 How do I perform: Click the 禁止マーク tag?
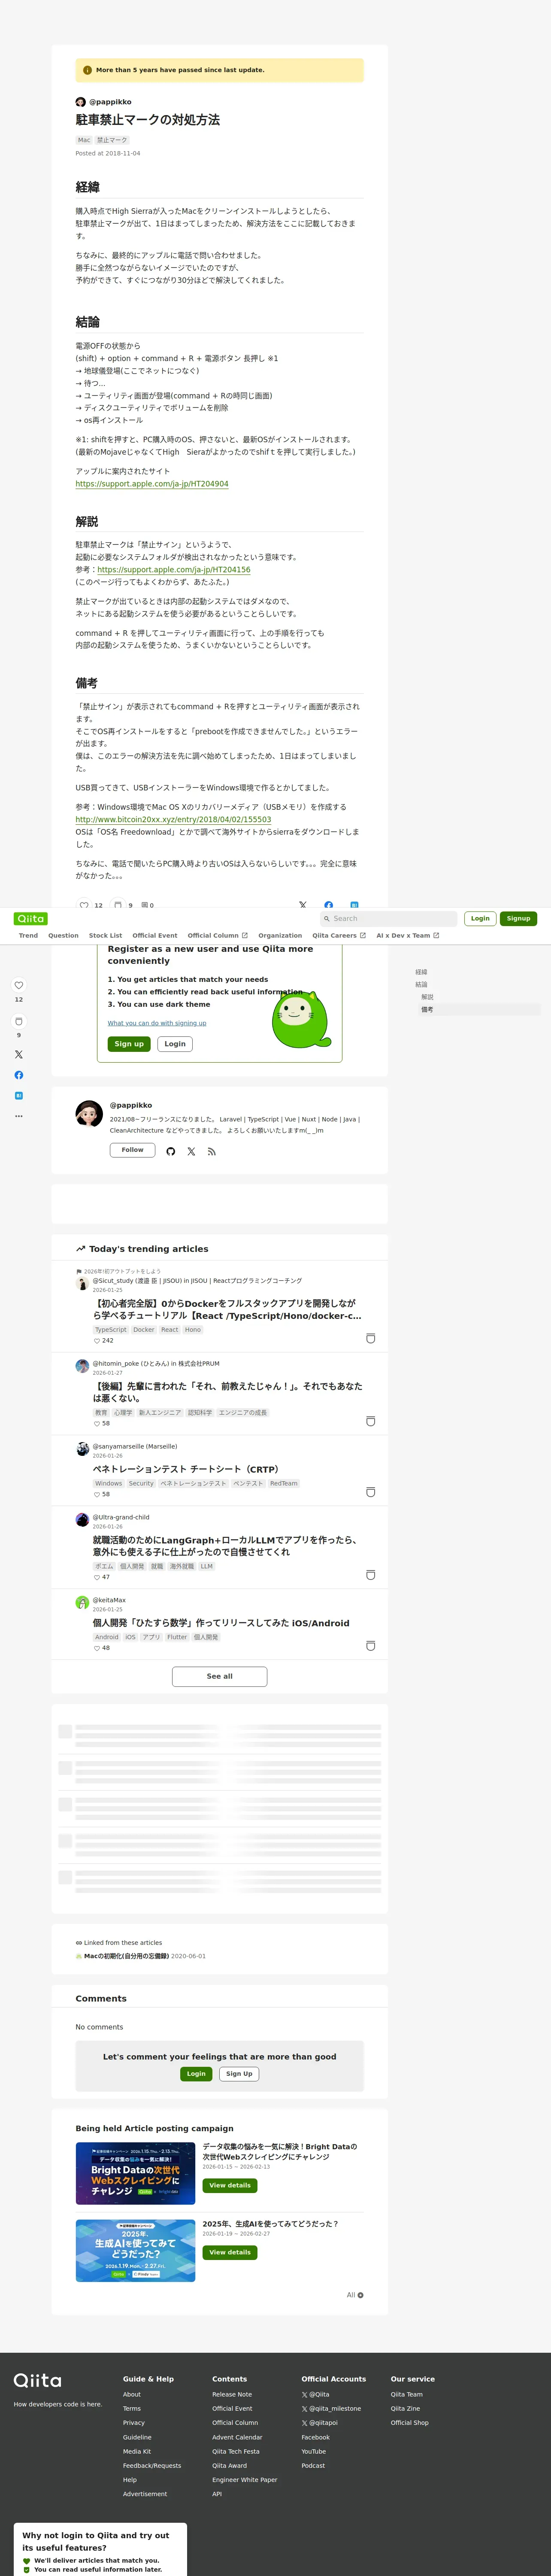(x=112, y=140)
